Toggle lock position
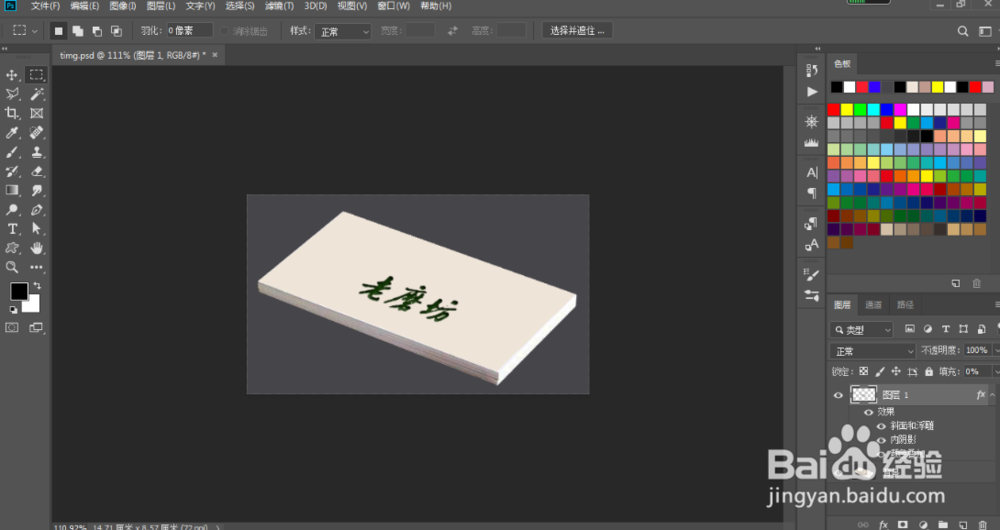The height and width of the screenshot is (530, 1000). [896, 371]
